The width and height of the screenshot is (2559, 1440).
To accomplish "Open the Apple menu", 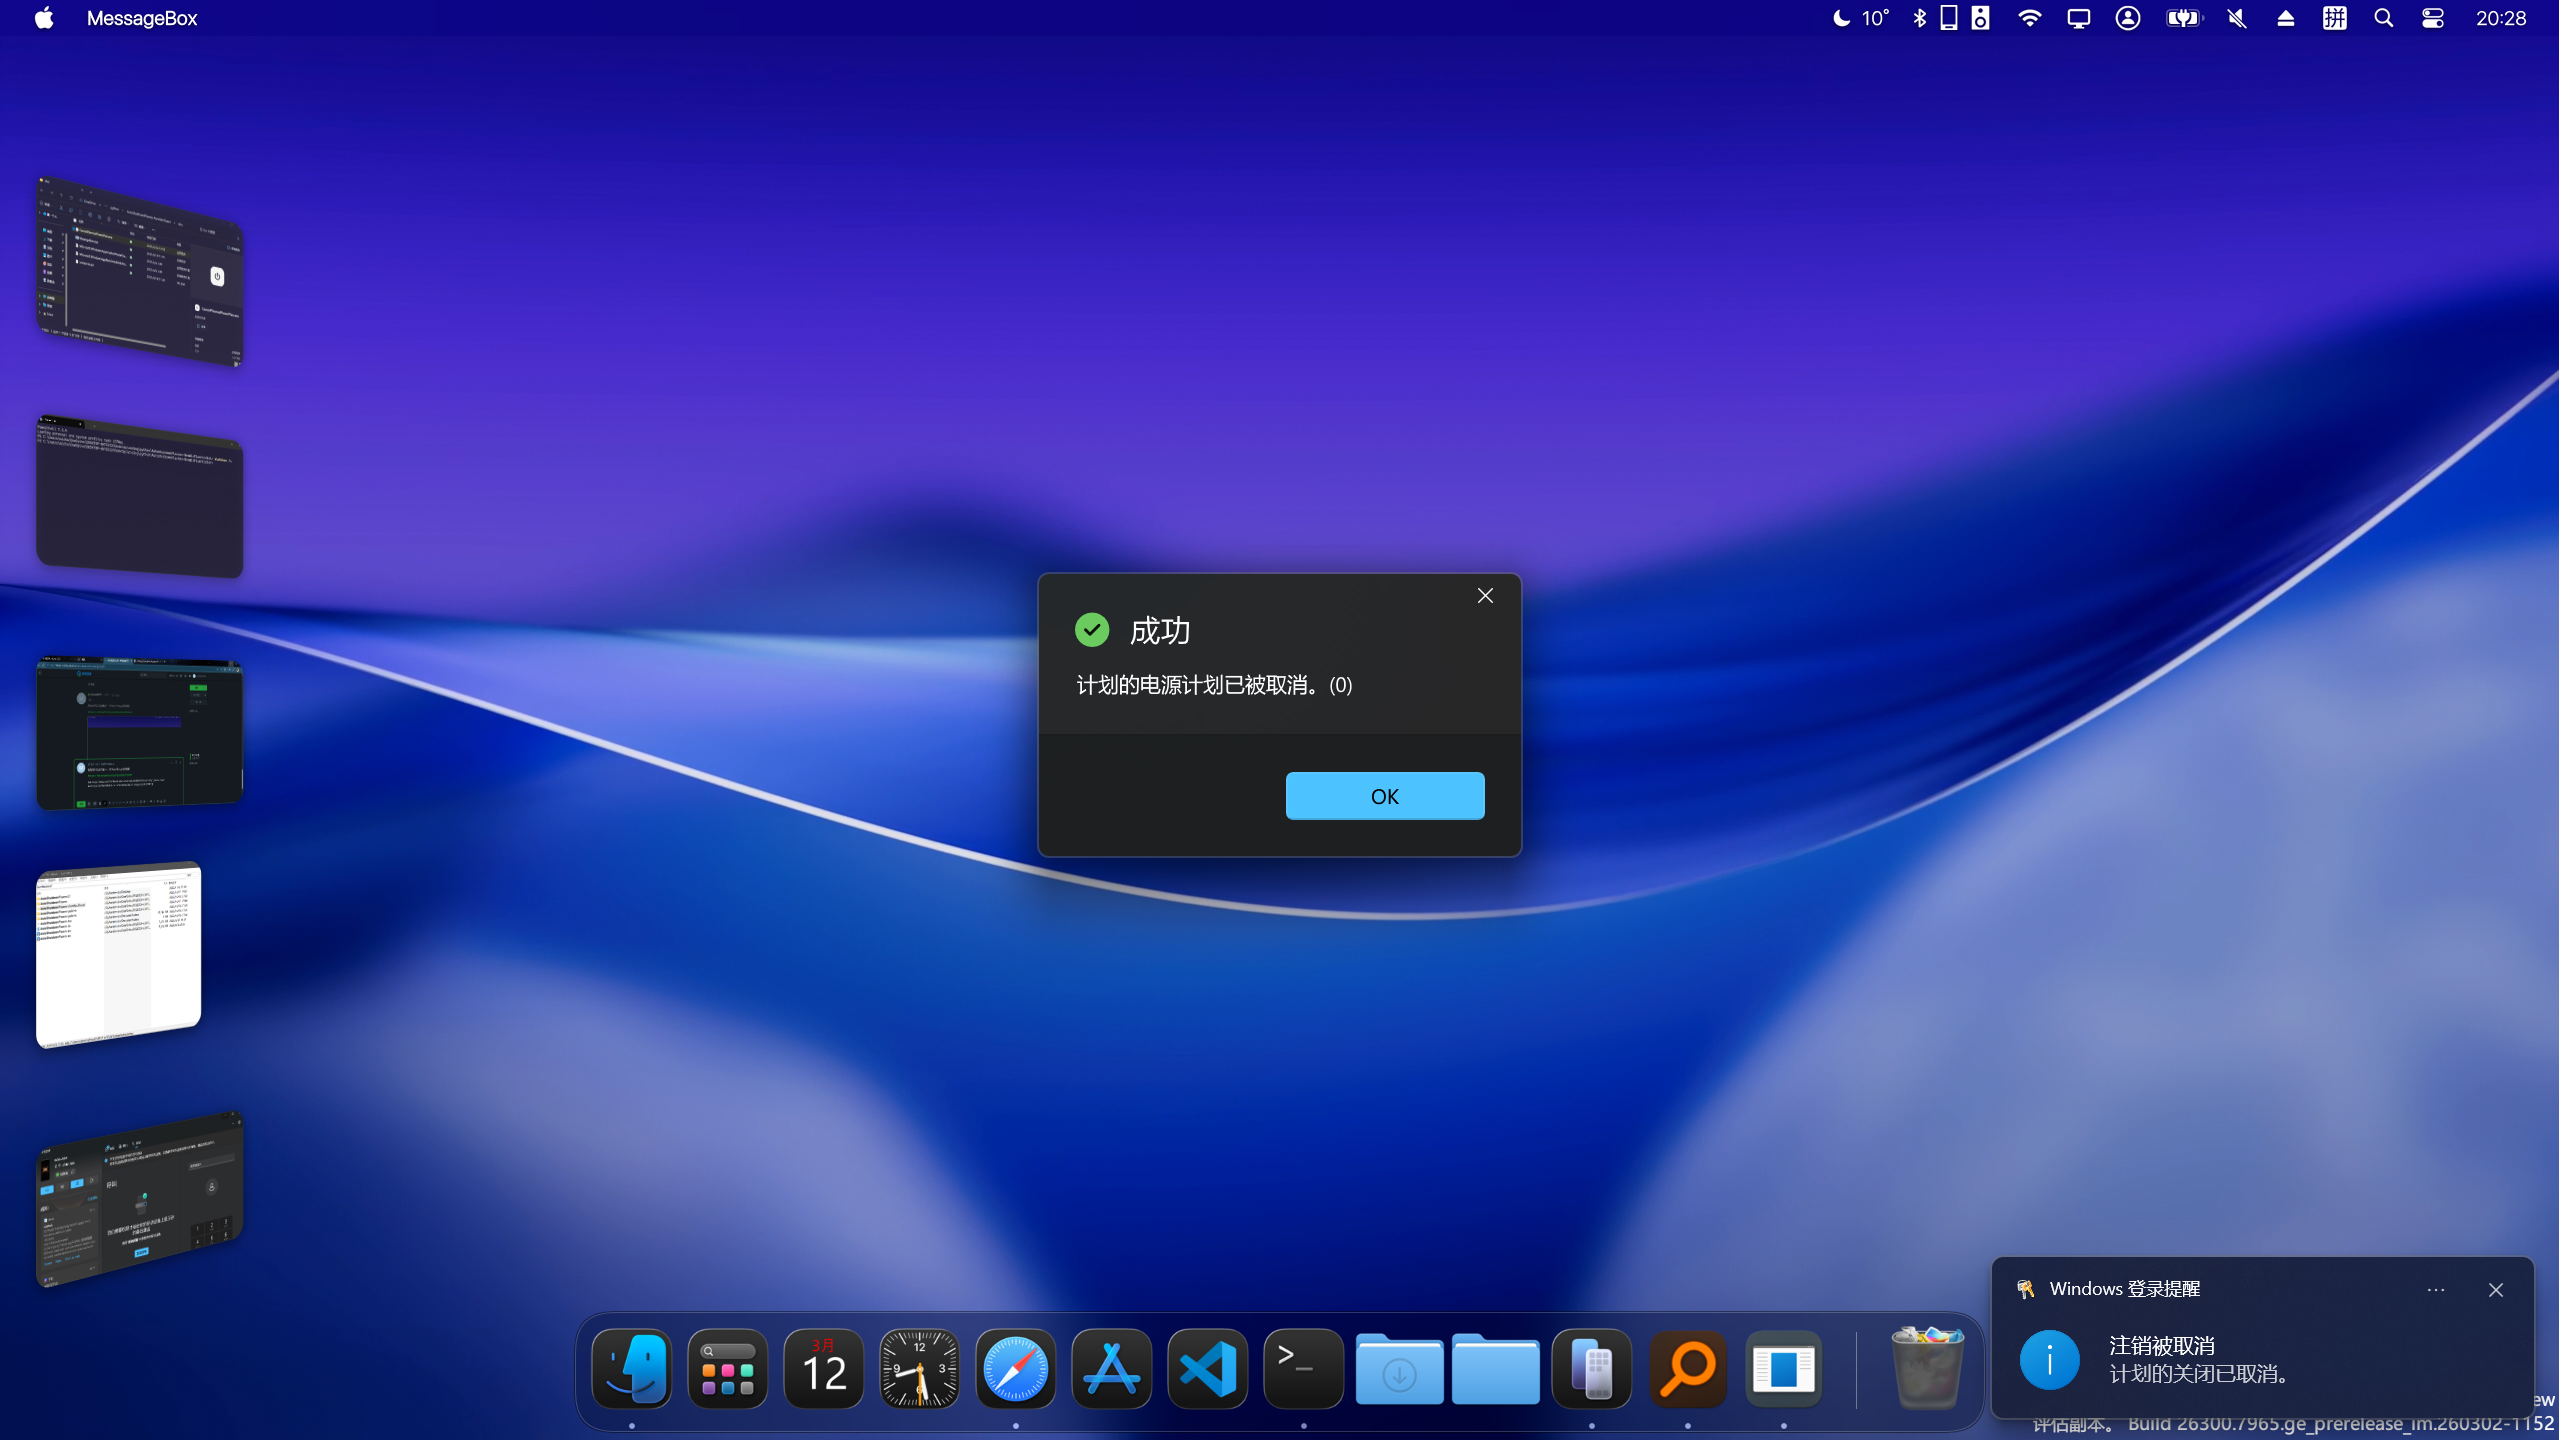I will (43, 18).
